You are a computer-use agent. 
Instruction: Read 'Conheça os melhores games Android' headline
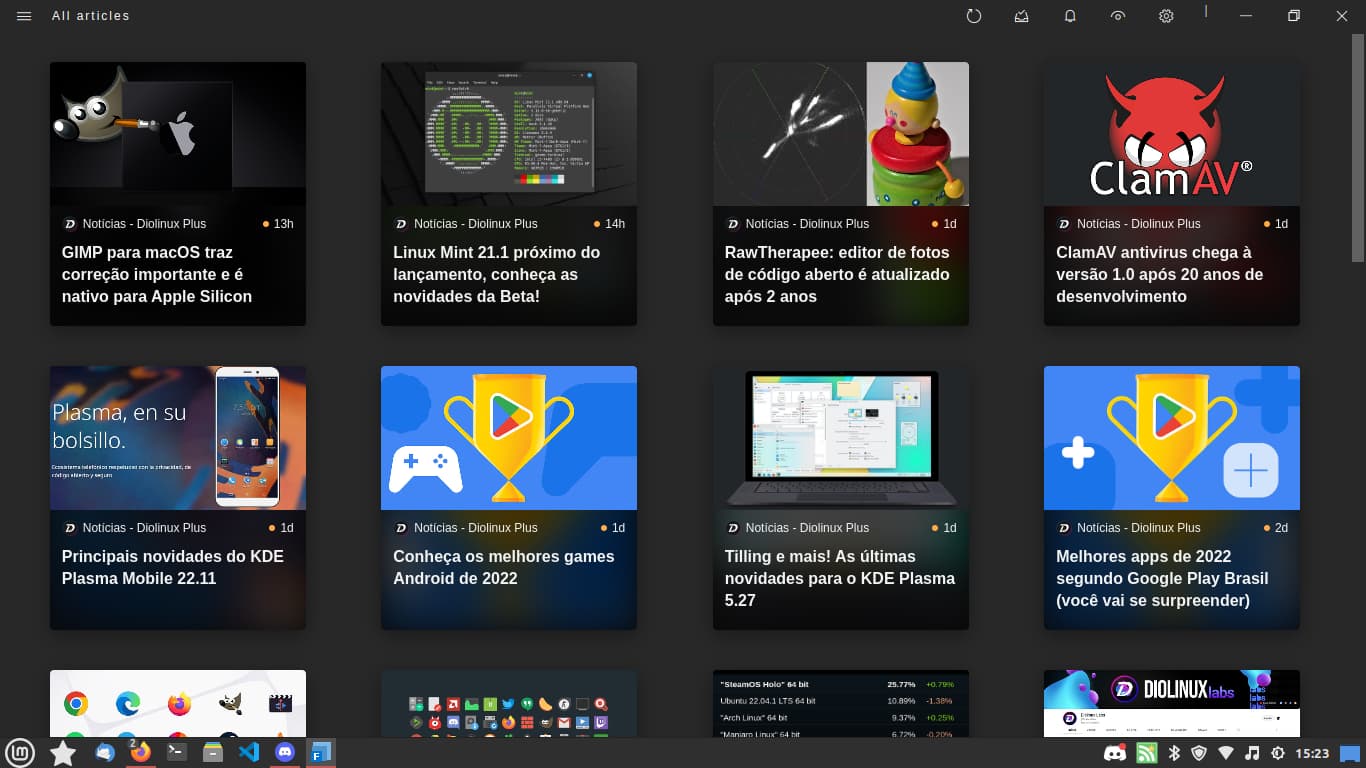point(504,567)
